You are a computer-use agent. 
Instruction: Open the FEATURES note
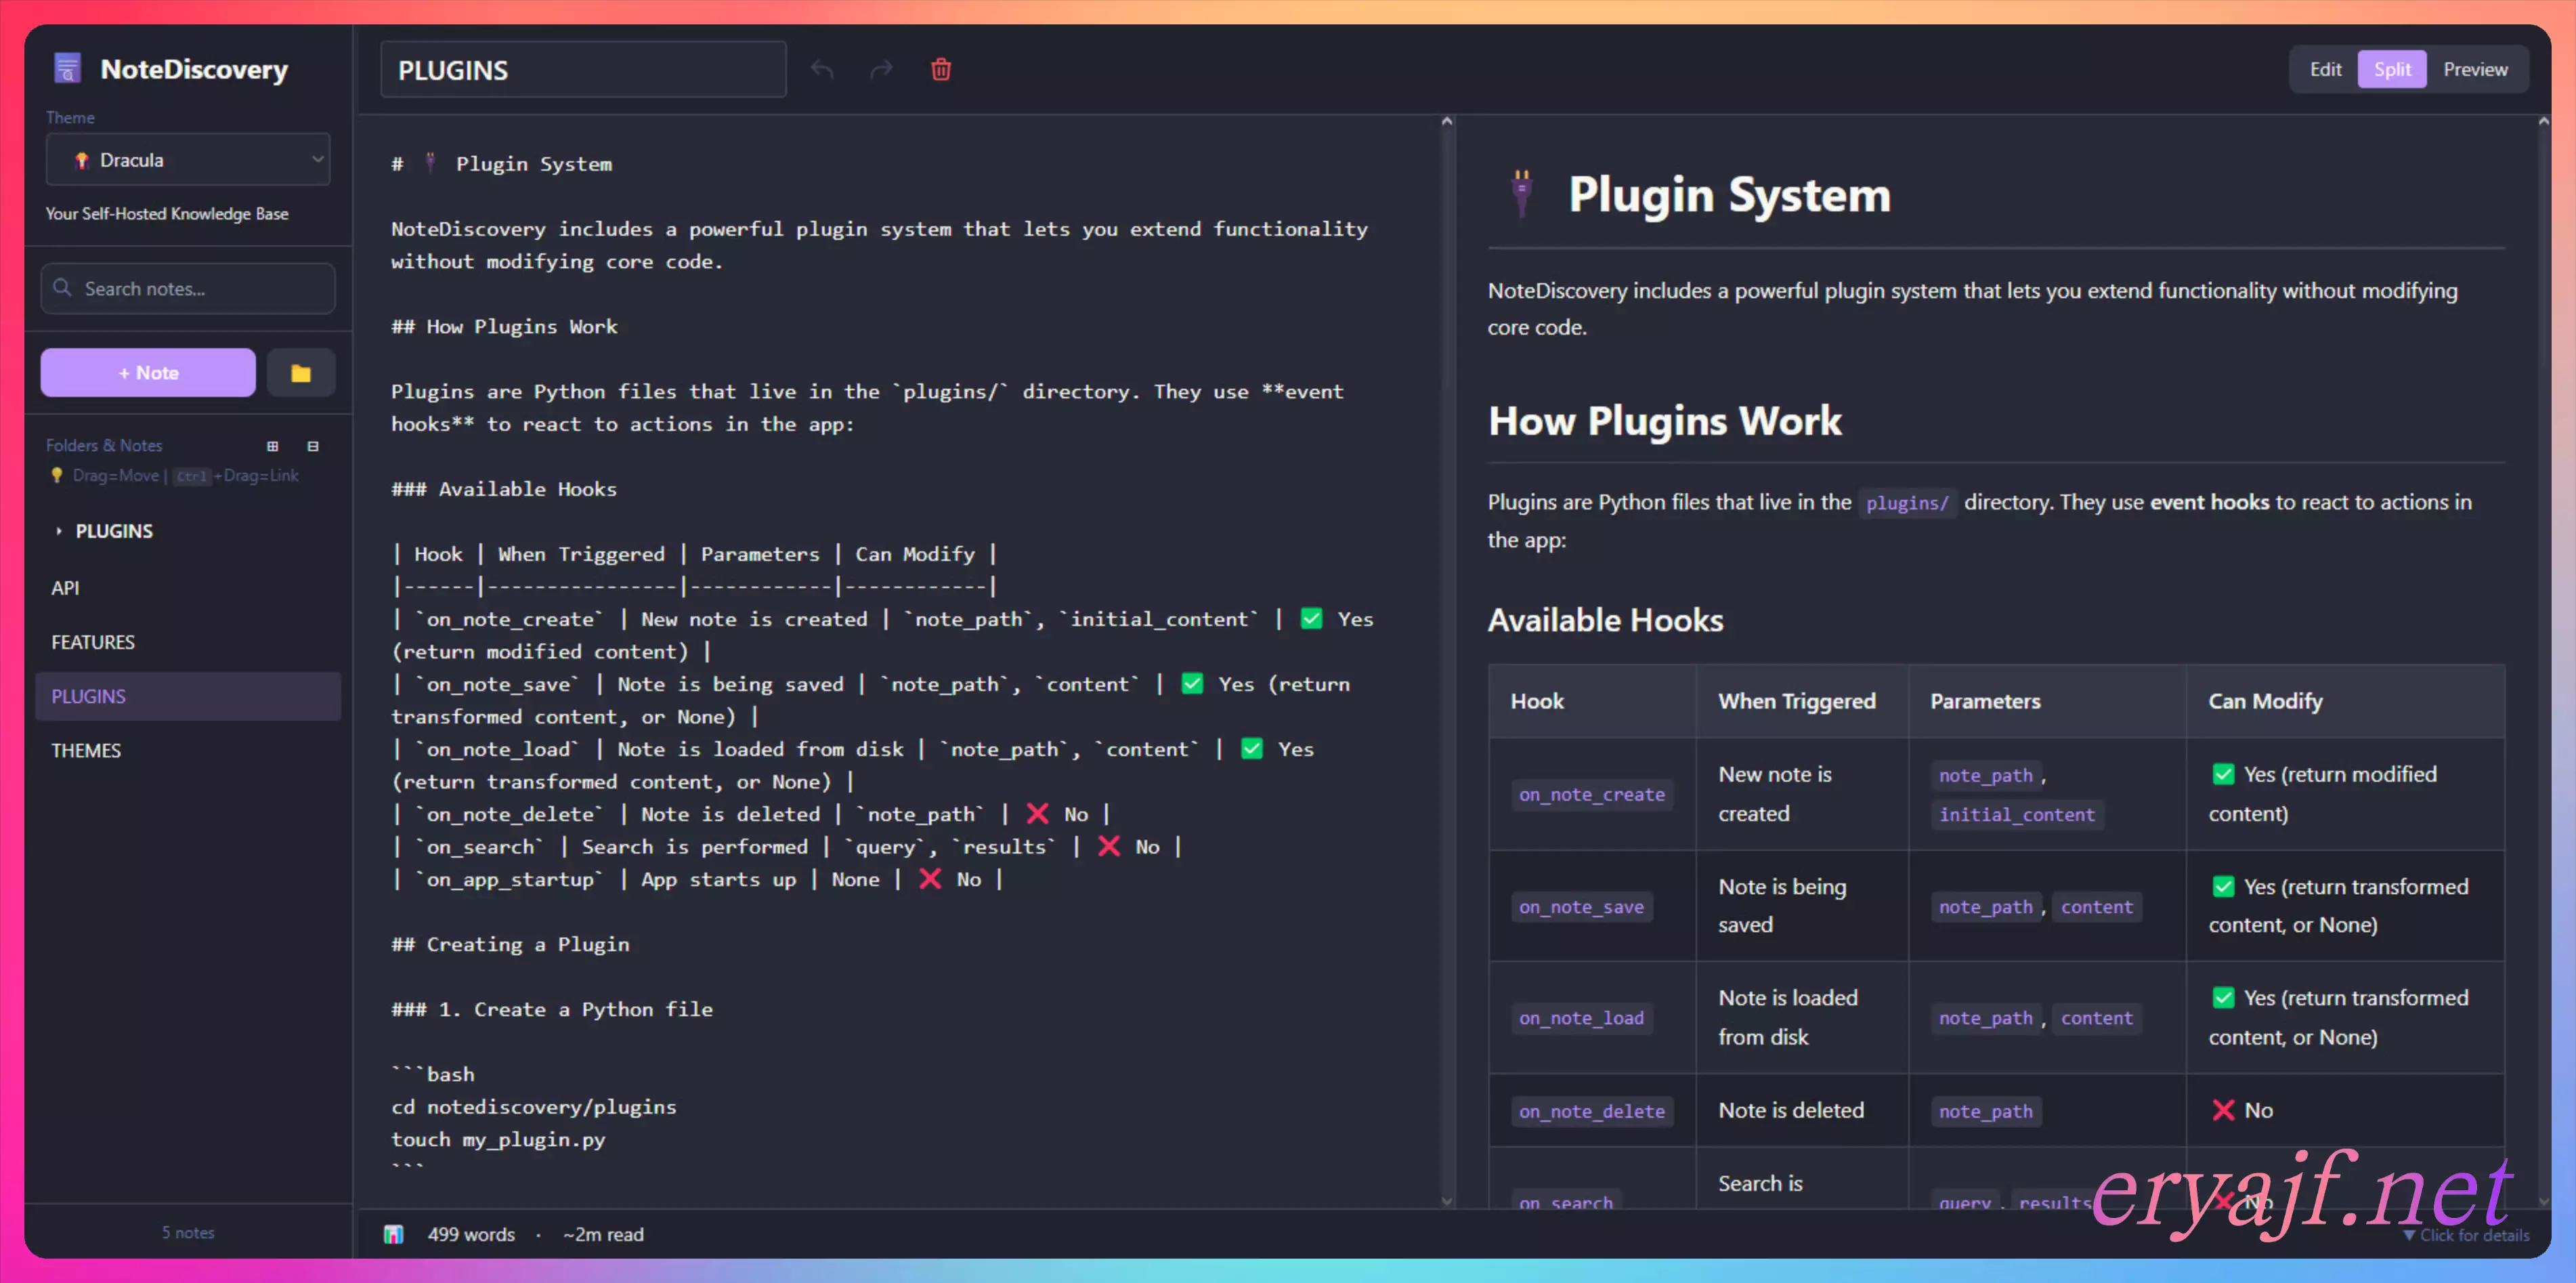coord(93,642)
